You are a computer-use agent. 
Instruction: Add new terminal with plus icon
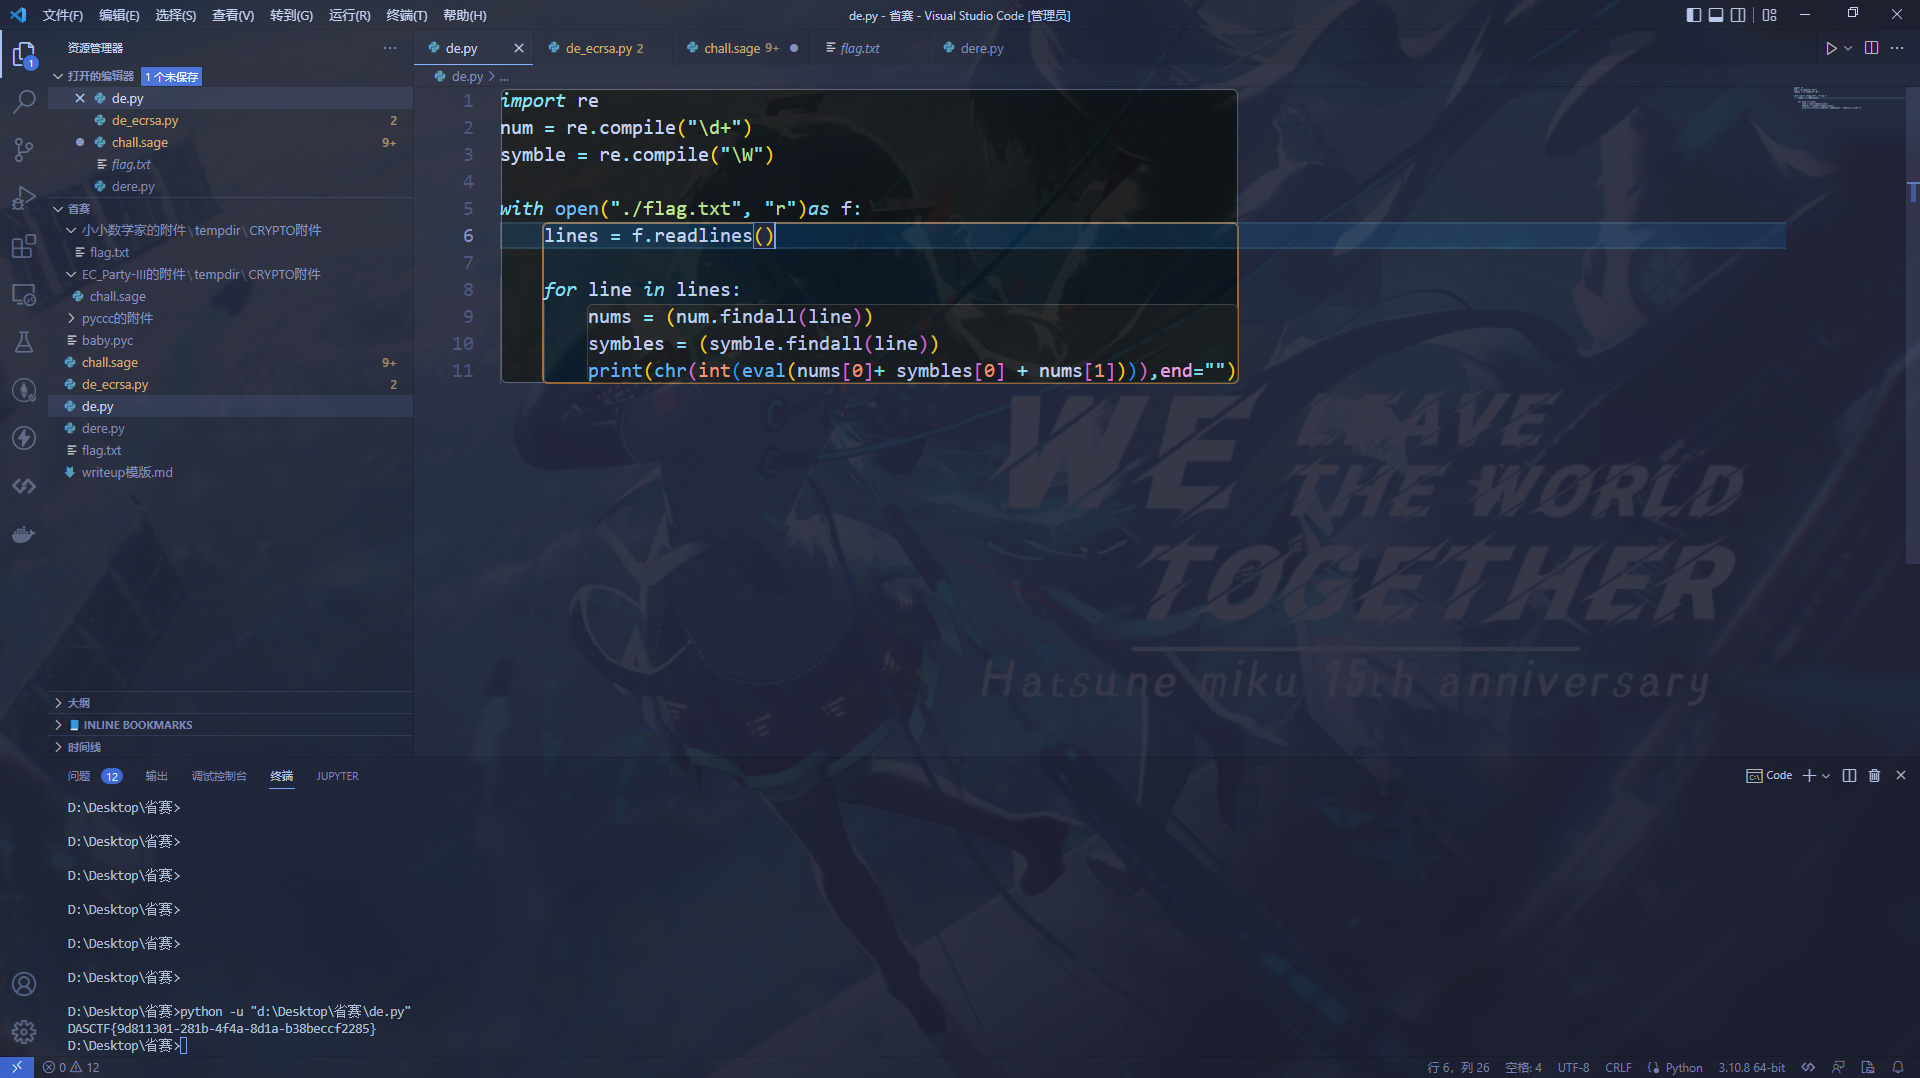point(1809,775)
